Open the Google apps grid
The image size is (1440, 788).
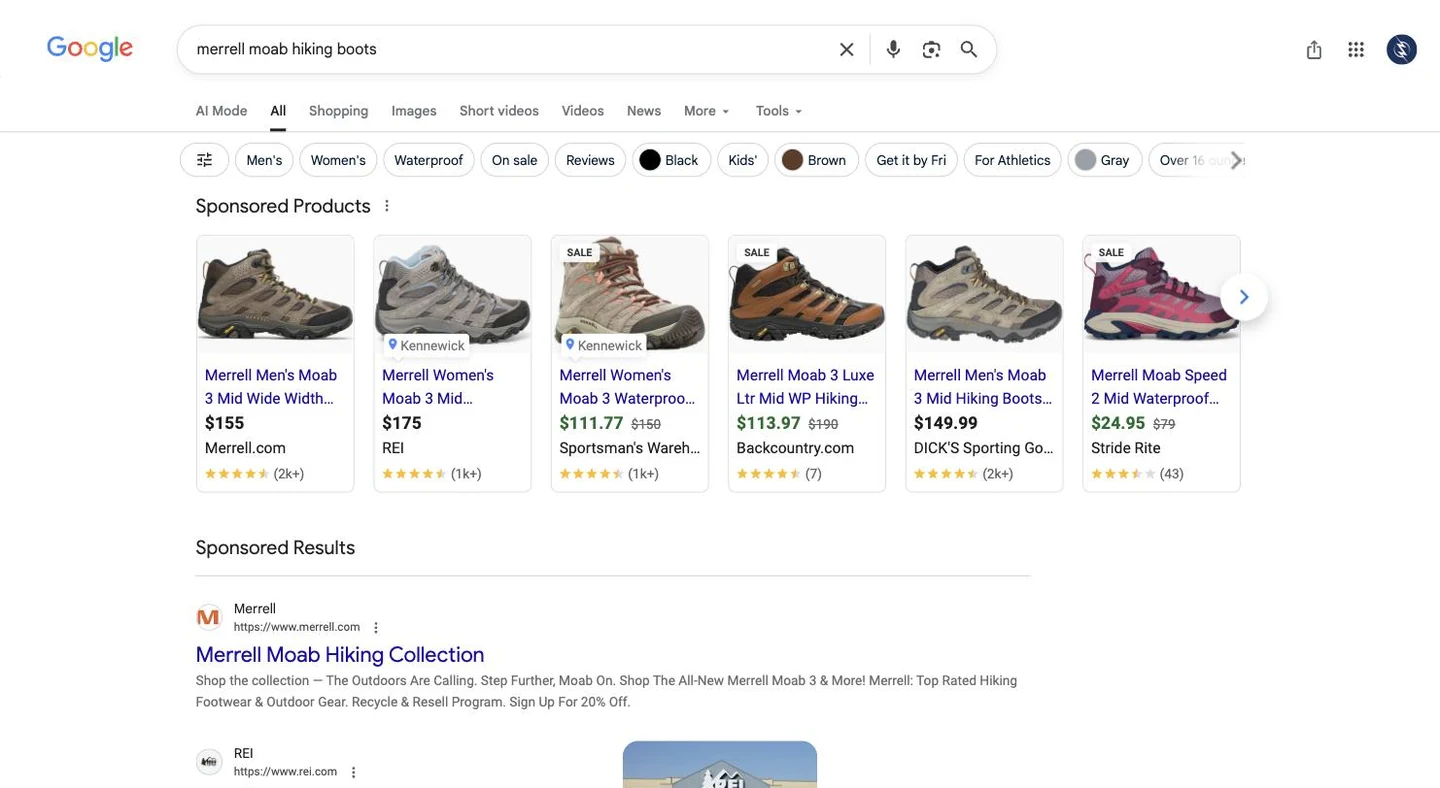coord(1356,49)
